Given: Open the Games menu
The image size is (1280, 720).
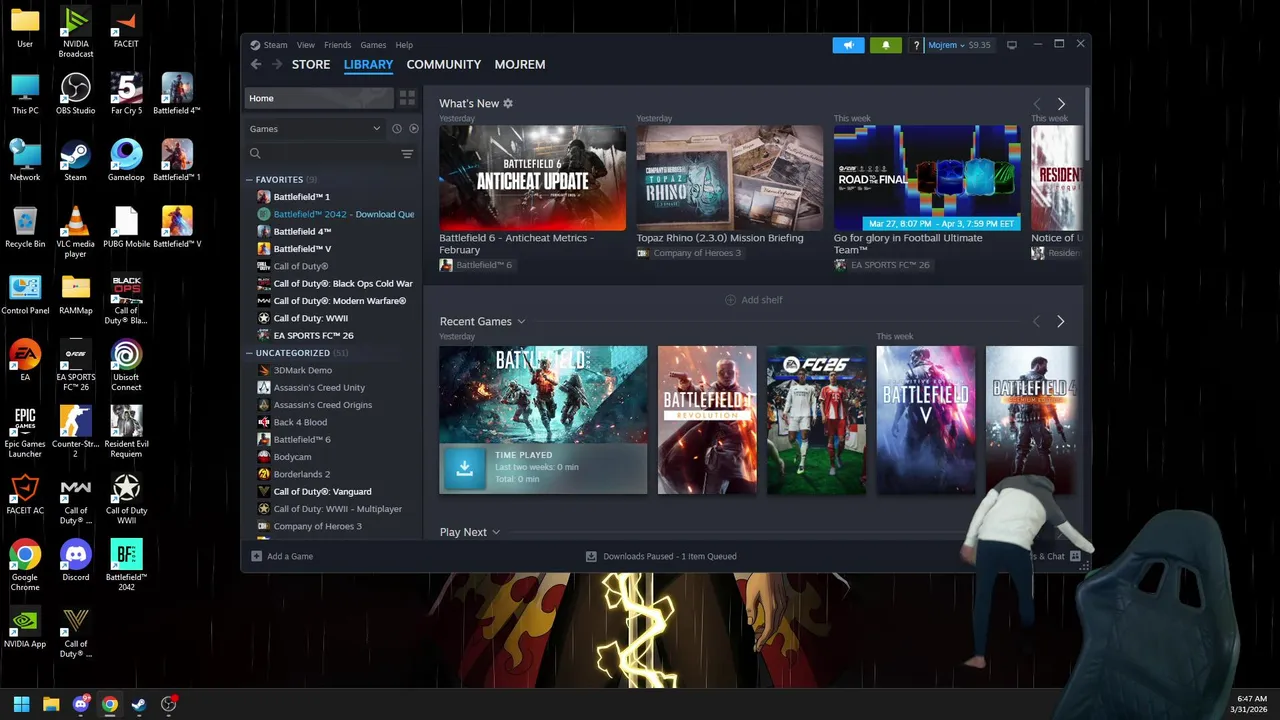Looking at the screenshot, I should click(373, 45).
